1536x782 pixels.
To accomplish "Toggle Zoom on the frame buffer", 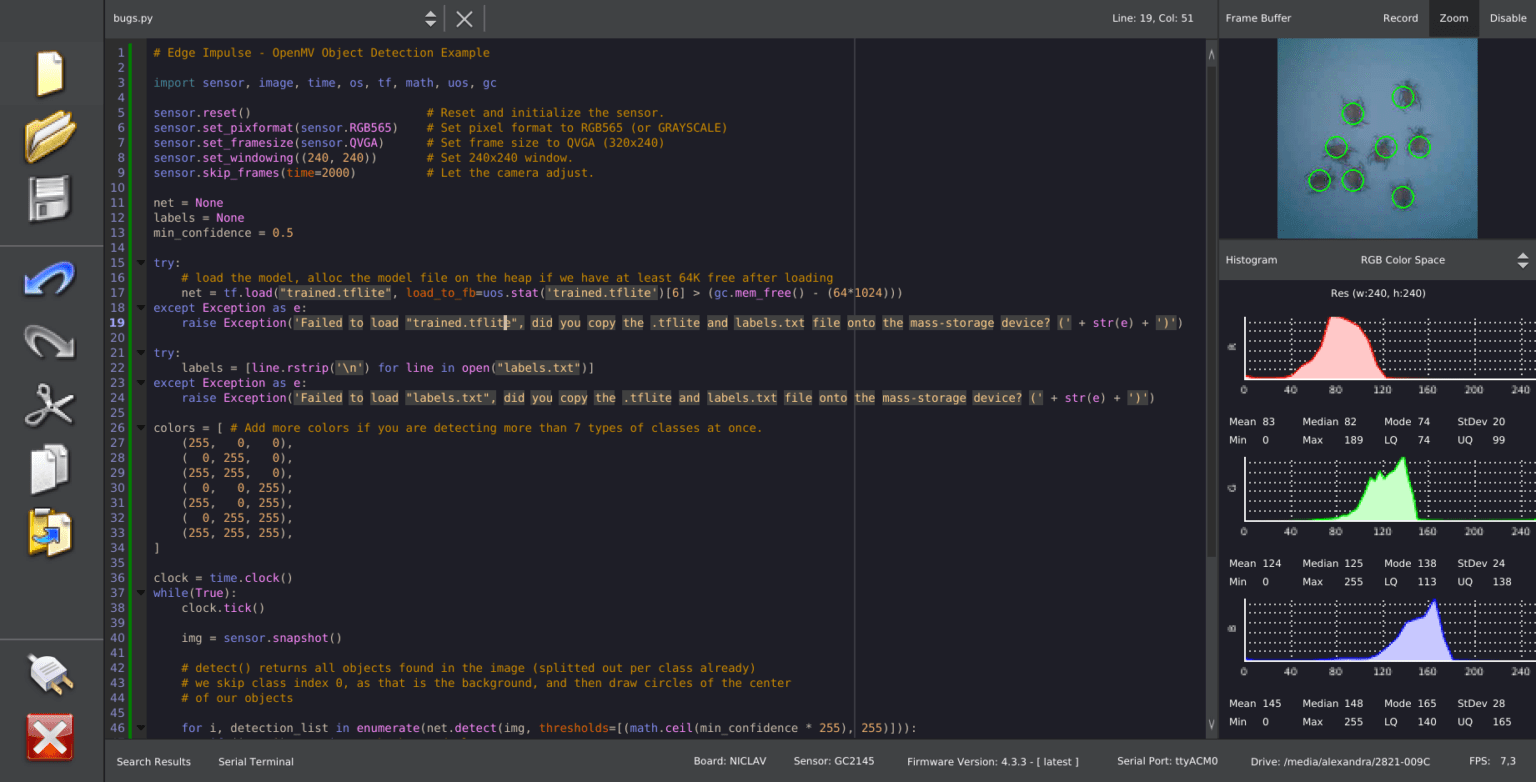I will 1453,18.
